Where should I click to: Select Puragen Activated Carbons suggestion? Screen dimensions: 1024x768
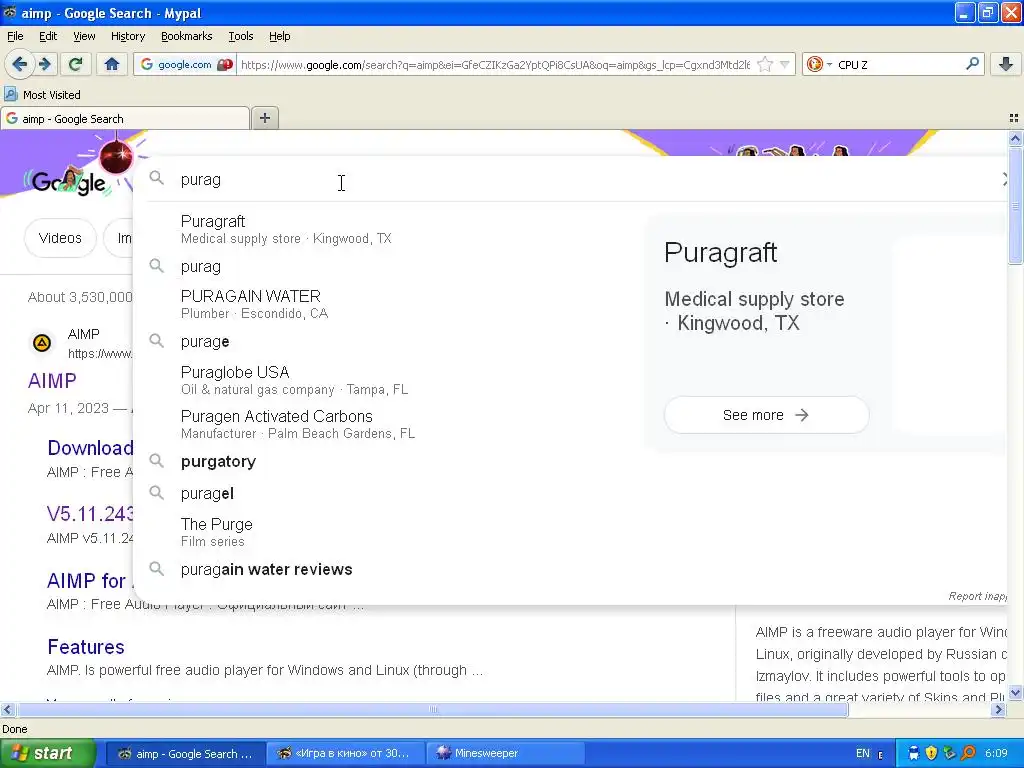pyautogui.click(x=392, y=424)
